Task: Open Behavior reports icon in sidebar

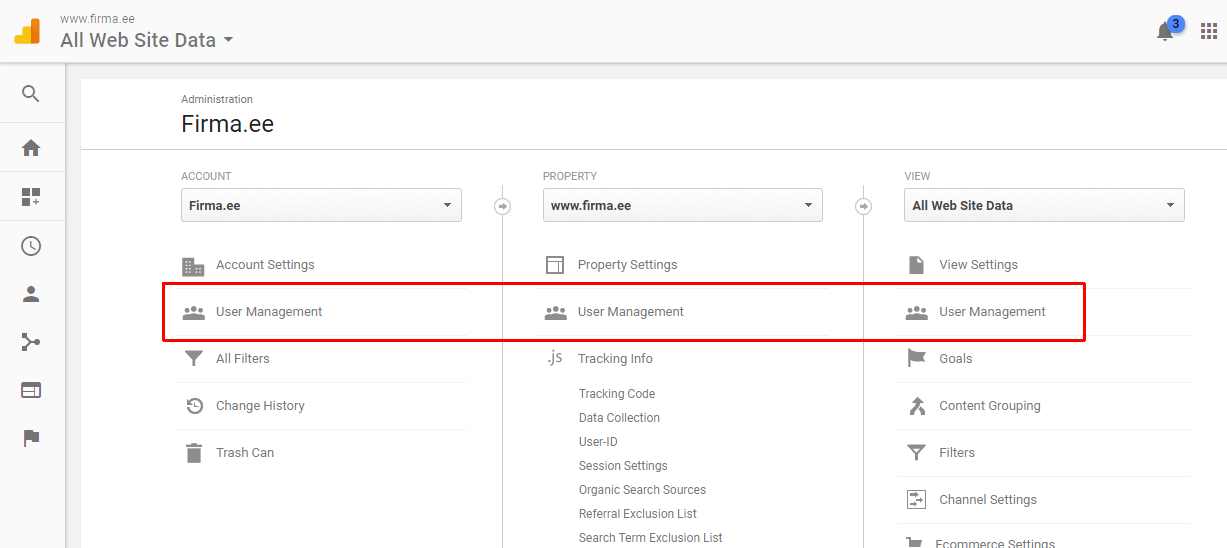Action: 31,390
